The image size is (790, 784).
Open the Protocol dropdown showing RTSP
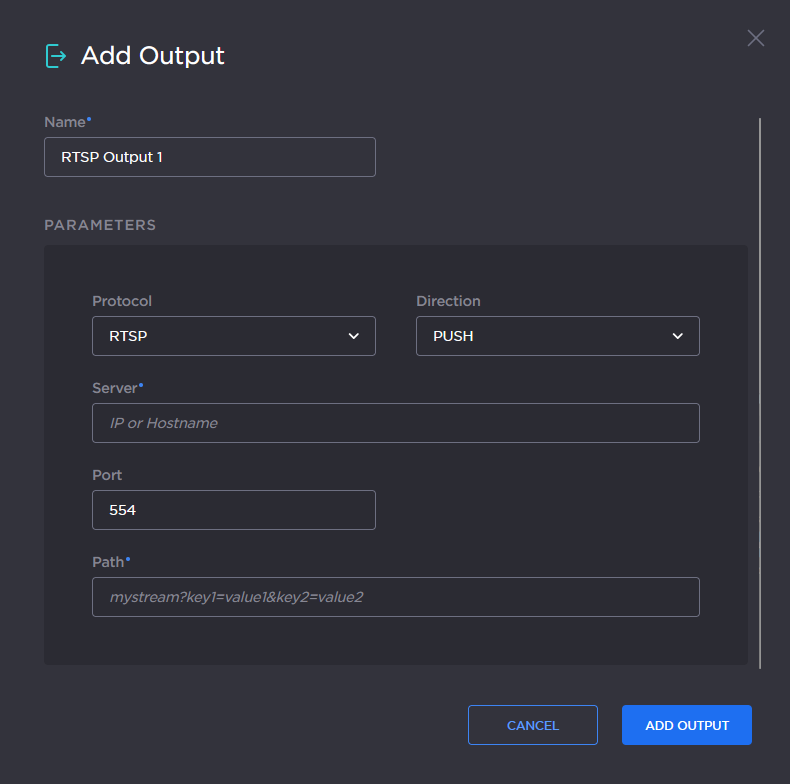coord(220,336)
